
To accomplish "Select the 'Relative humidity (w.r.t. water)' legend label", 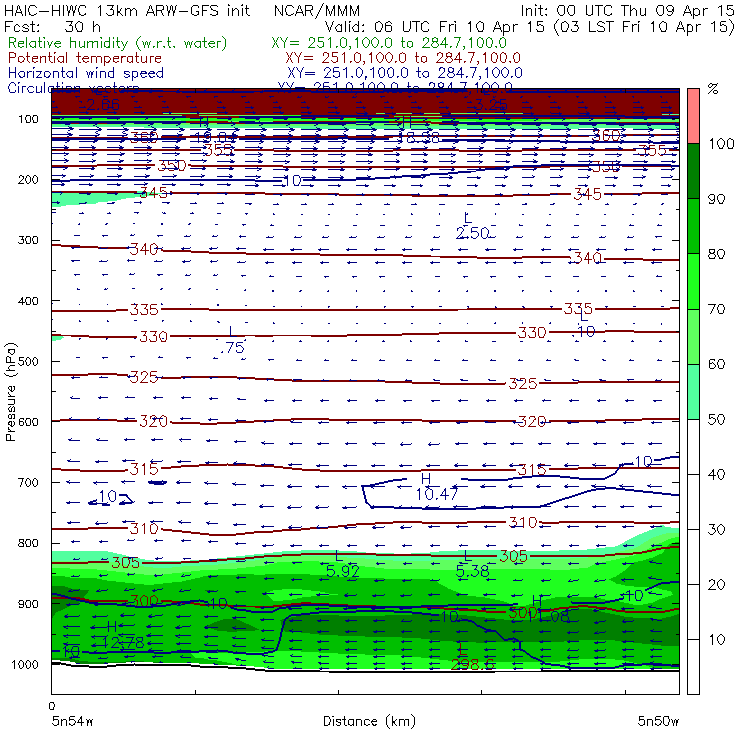I will (x=118, y=43).
